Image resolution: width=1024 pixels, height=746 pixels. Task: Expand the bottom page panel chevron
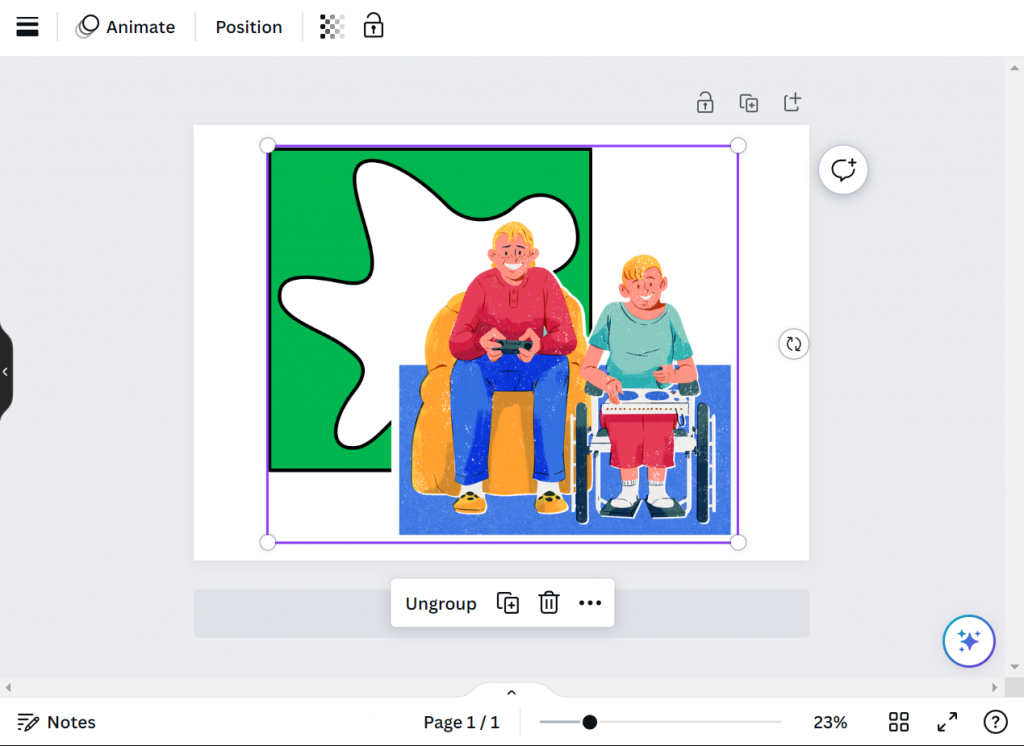(511, 691)
